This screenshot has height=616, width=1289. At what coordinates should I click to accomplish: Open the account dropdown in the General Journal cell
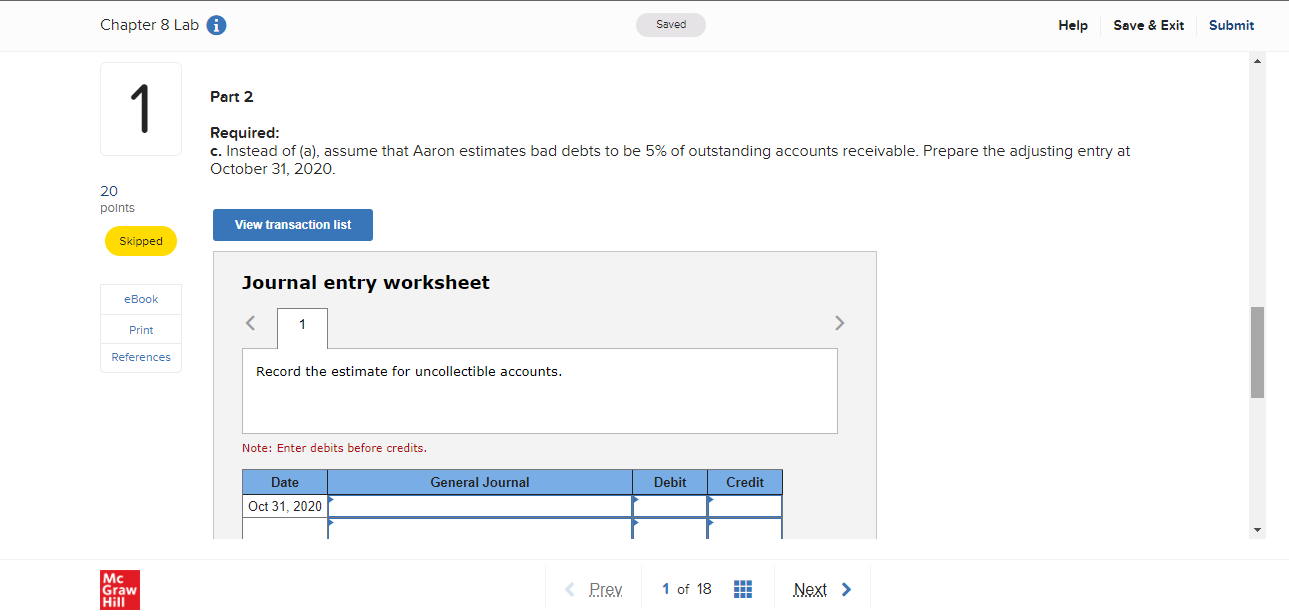pyautogui.click(x=479, y=506)
